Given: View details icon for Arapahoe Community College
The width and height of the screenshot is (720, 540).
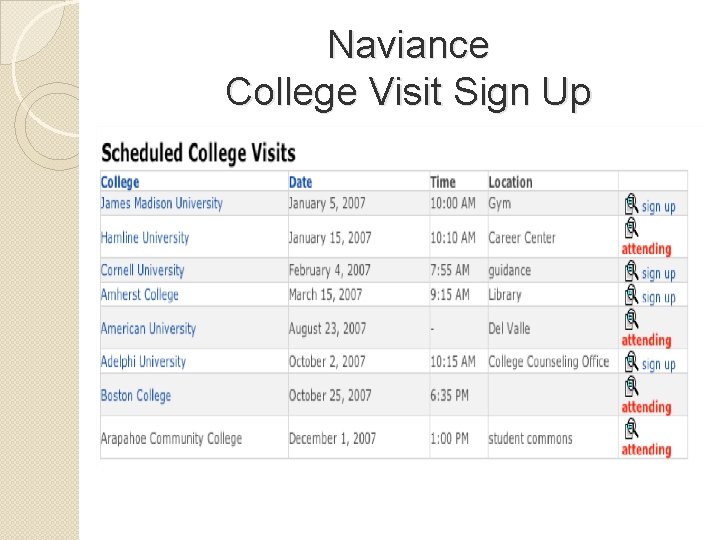Looking at the screenshot, I should tap(631, 429).
